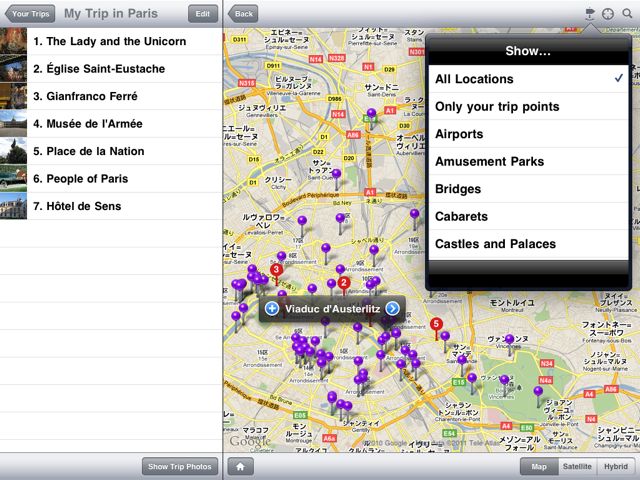Image resolution: width=640 pixels, height=480 pixels.
Task: Open trip item Gianfranco Ferré
Action: (111, 96)
